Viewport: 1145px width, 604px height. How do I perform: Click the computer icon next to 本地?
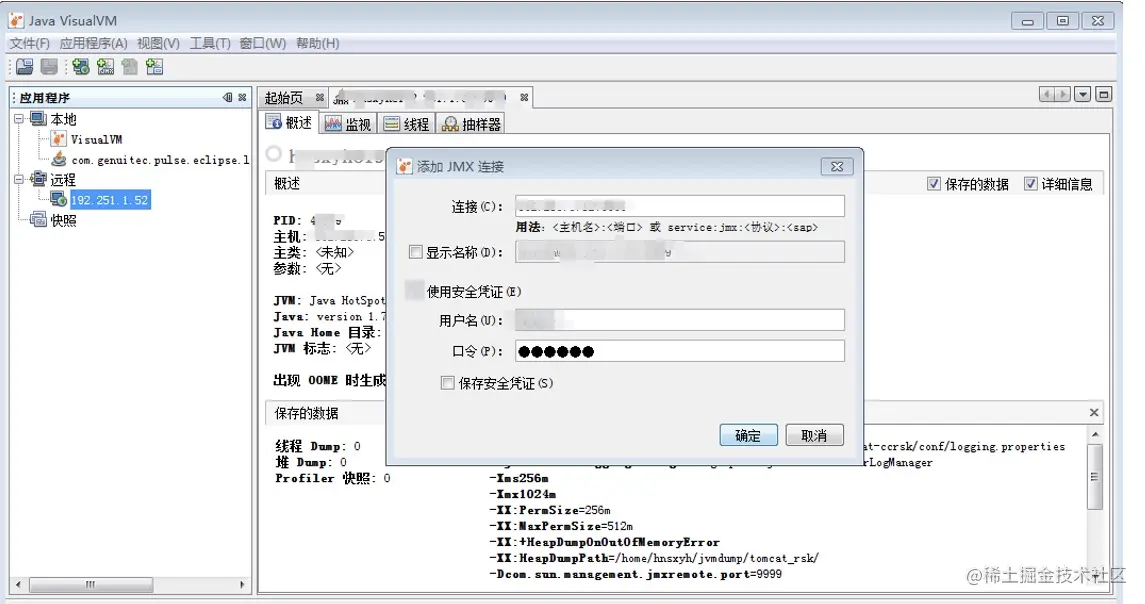tap(39, 118)
